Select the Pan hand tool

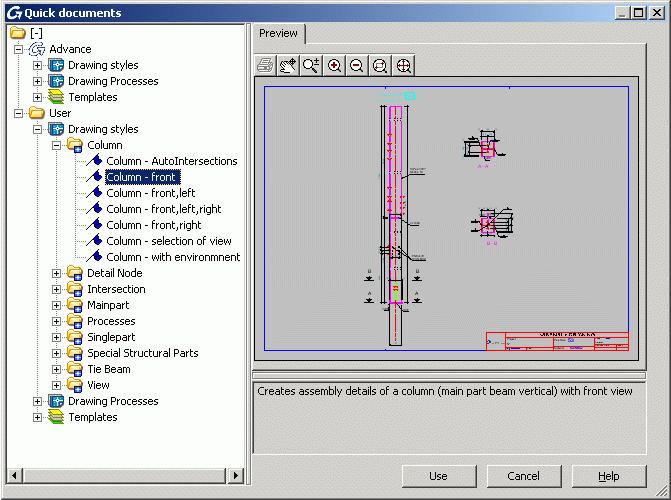pyautogui.click(x=288, y=65)
